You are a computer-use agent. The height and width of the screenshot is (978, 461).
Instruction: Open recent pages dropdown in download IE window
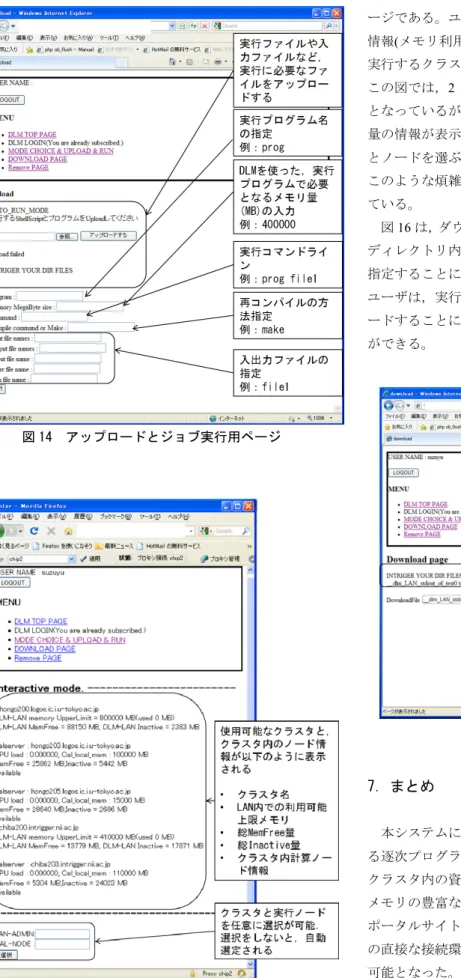click(407, 404)
